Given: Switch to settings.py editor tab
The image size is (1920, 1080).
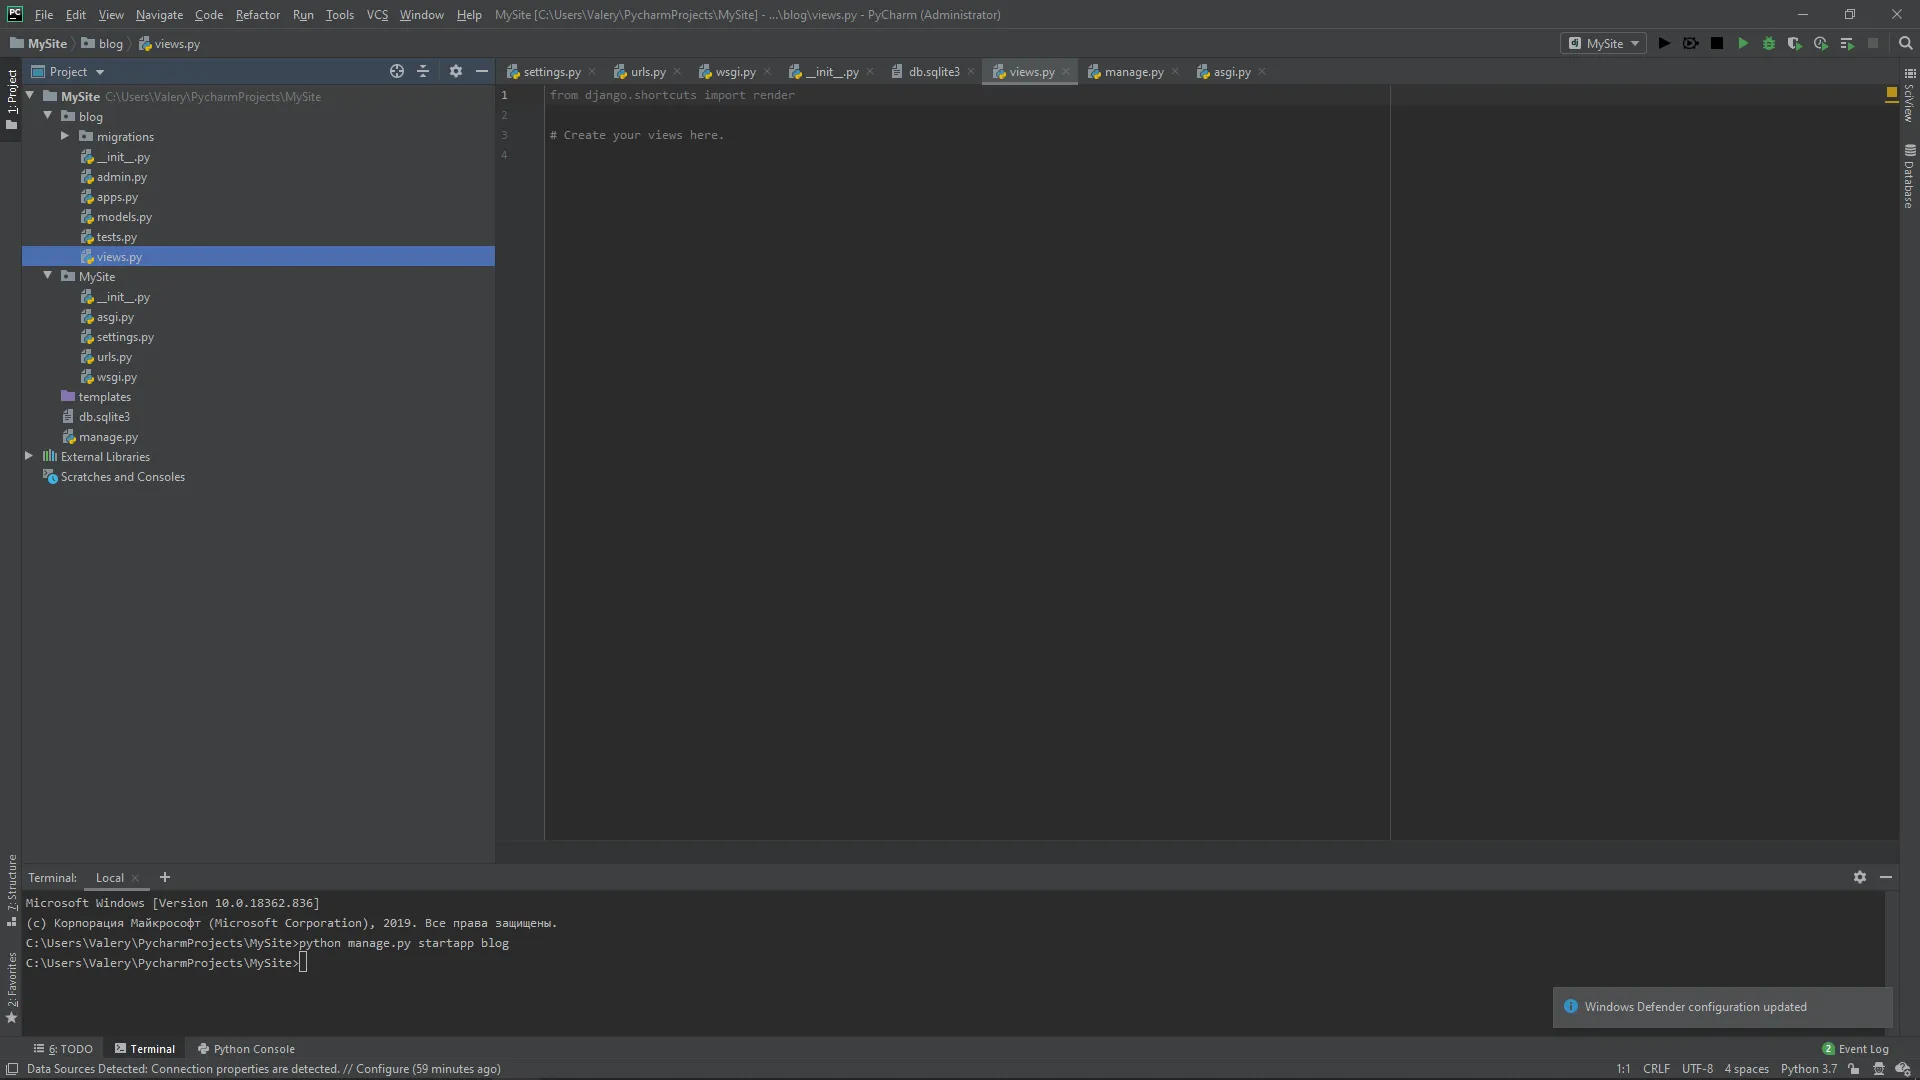Looking at the screenshot, I should [x=551, y=72].
